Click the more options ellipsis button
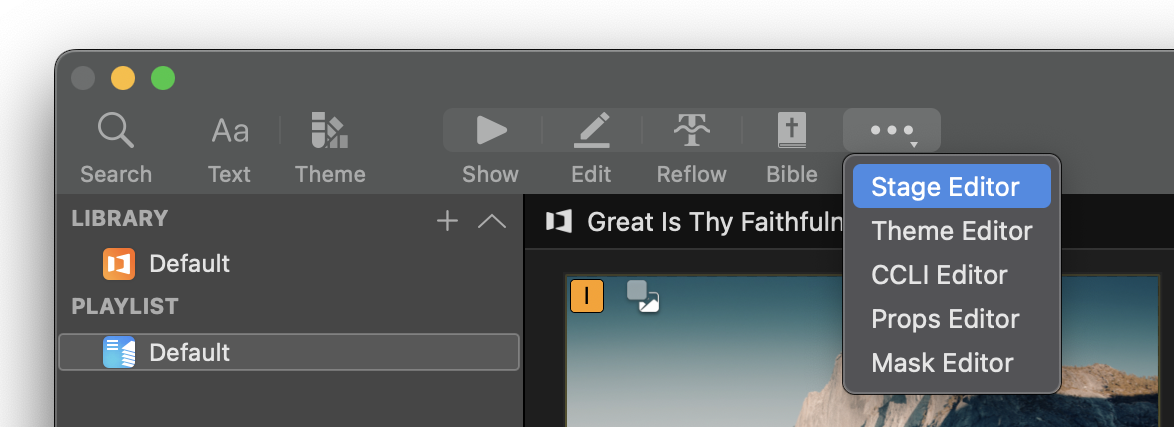Image resolution: width=1174 pixels, height=427 pixels. click(891, 131)
